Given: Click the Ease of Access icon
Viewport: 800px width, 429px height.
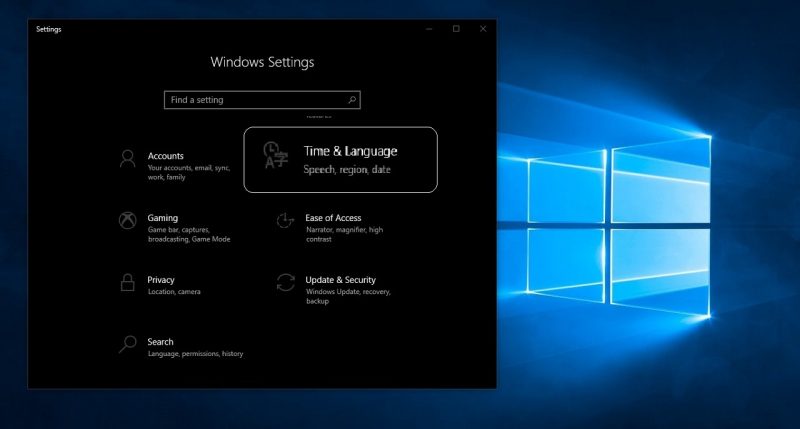Looking at the screenshot, I should (285, 221).
